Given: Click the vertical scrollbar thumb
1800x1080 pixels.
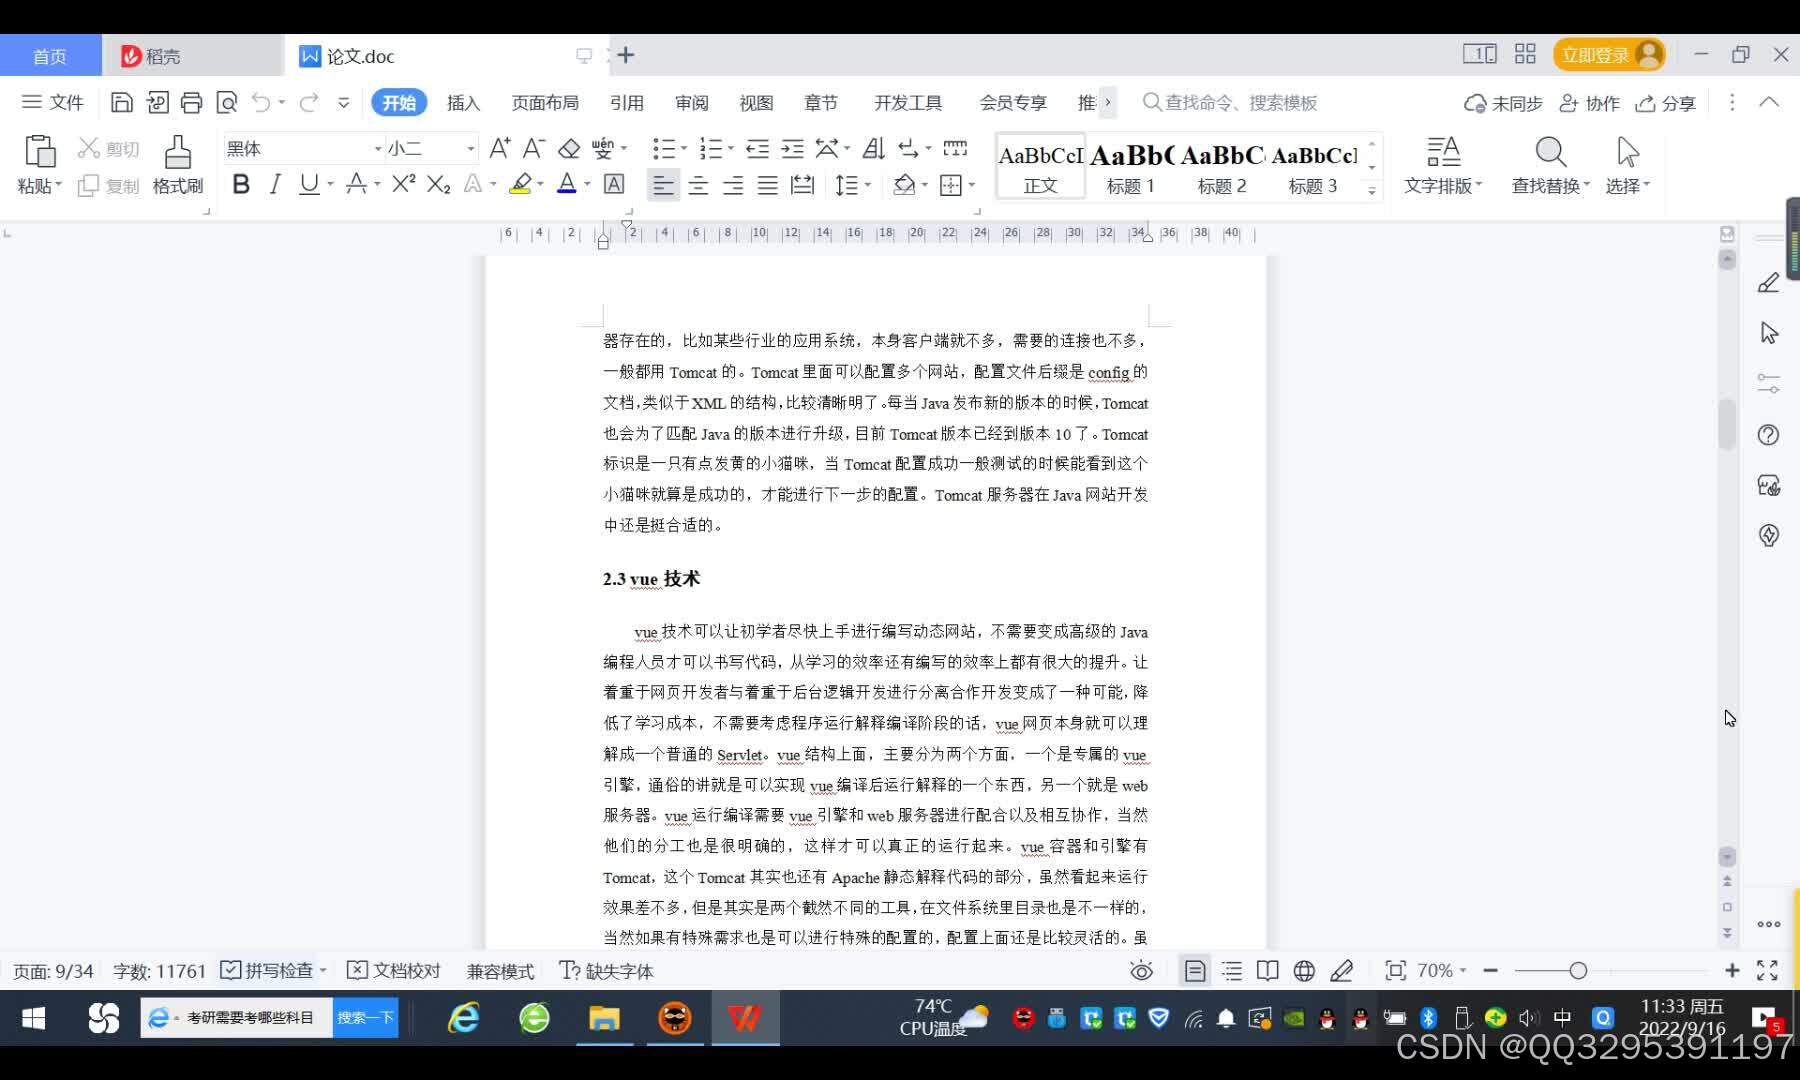Looking at the screenshot, I should click(1727, 424).
